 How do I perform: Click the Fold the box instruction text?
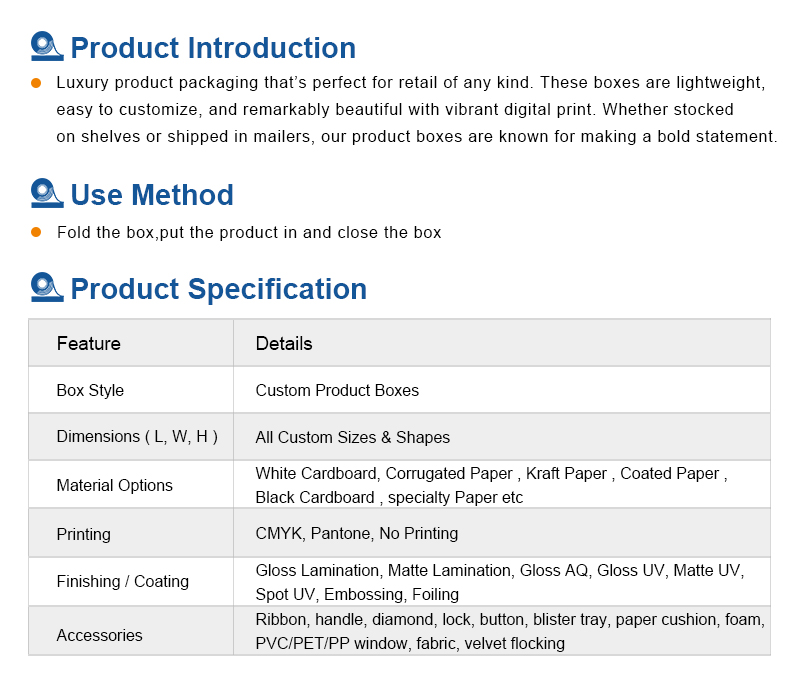tap(249, 233)
